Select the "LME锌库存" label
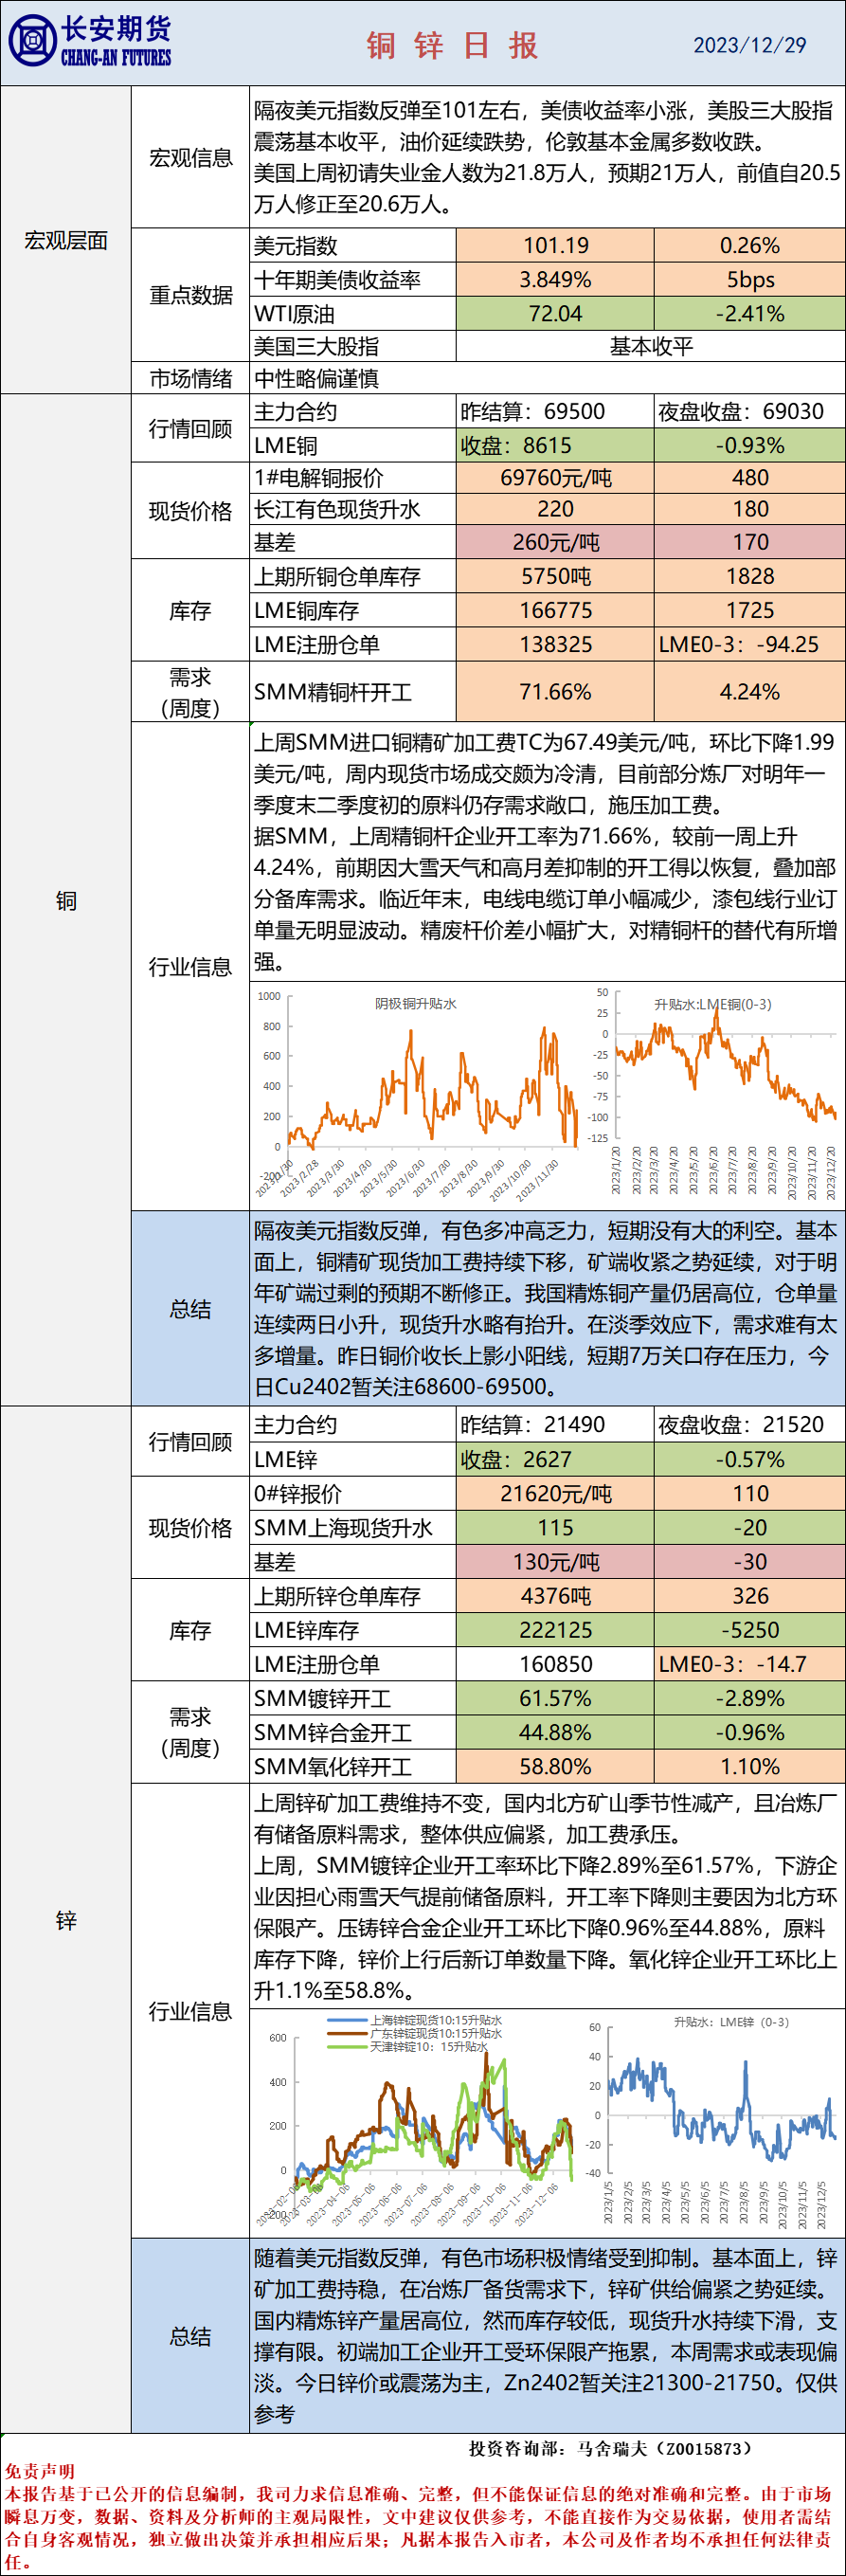This screenshot has width=846, height=2576. [353, 1630]
